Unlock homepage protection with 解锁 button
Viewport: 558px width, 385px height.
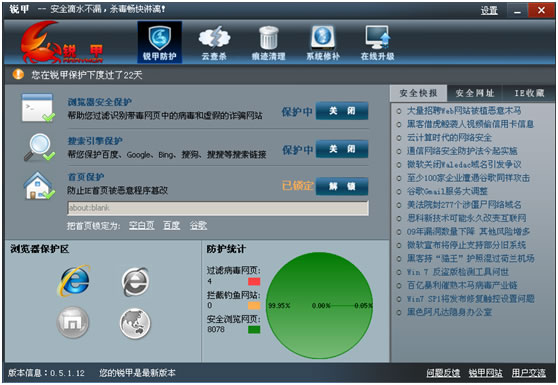(342, 186)
